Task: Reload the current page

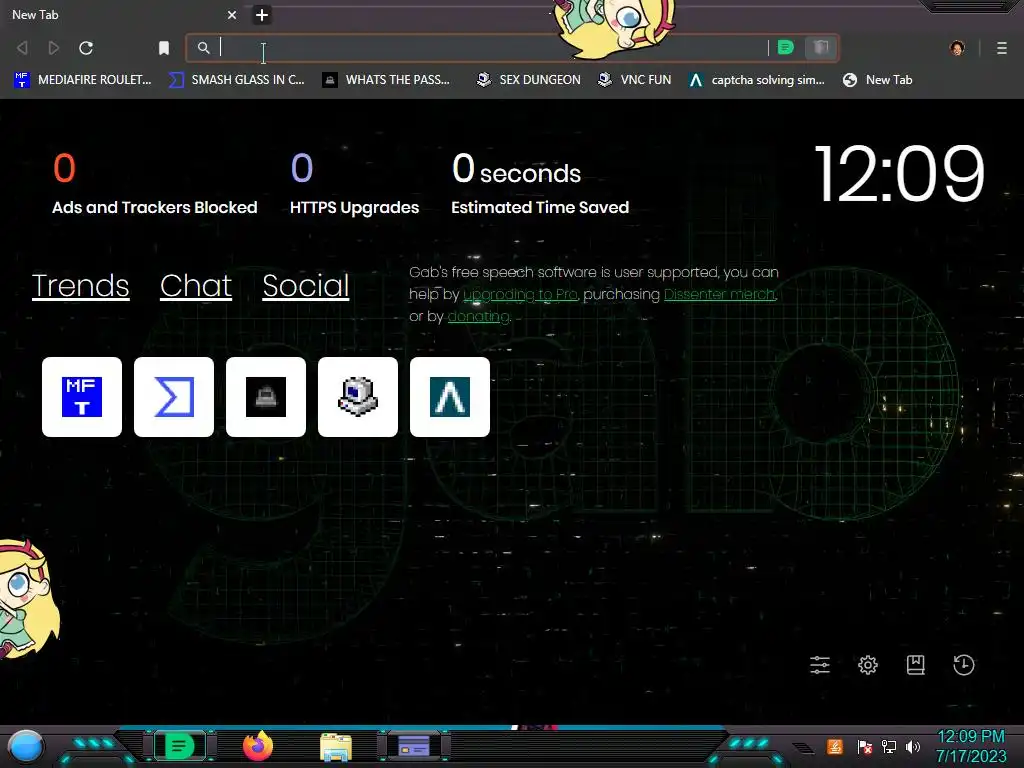Action: (86, 48)
